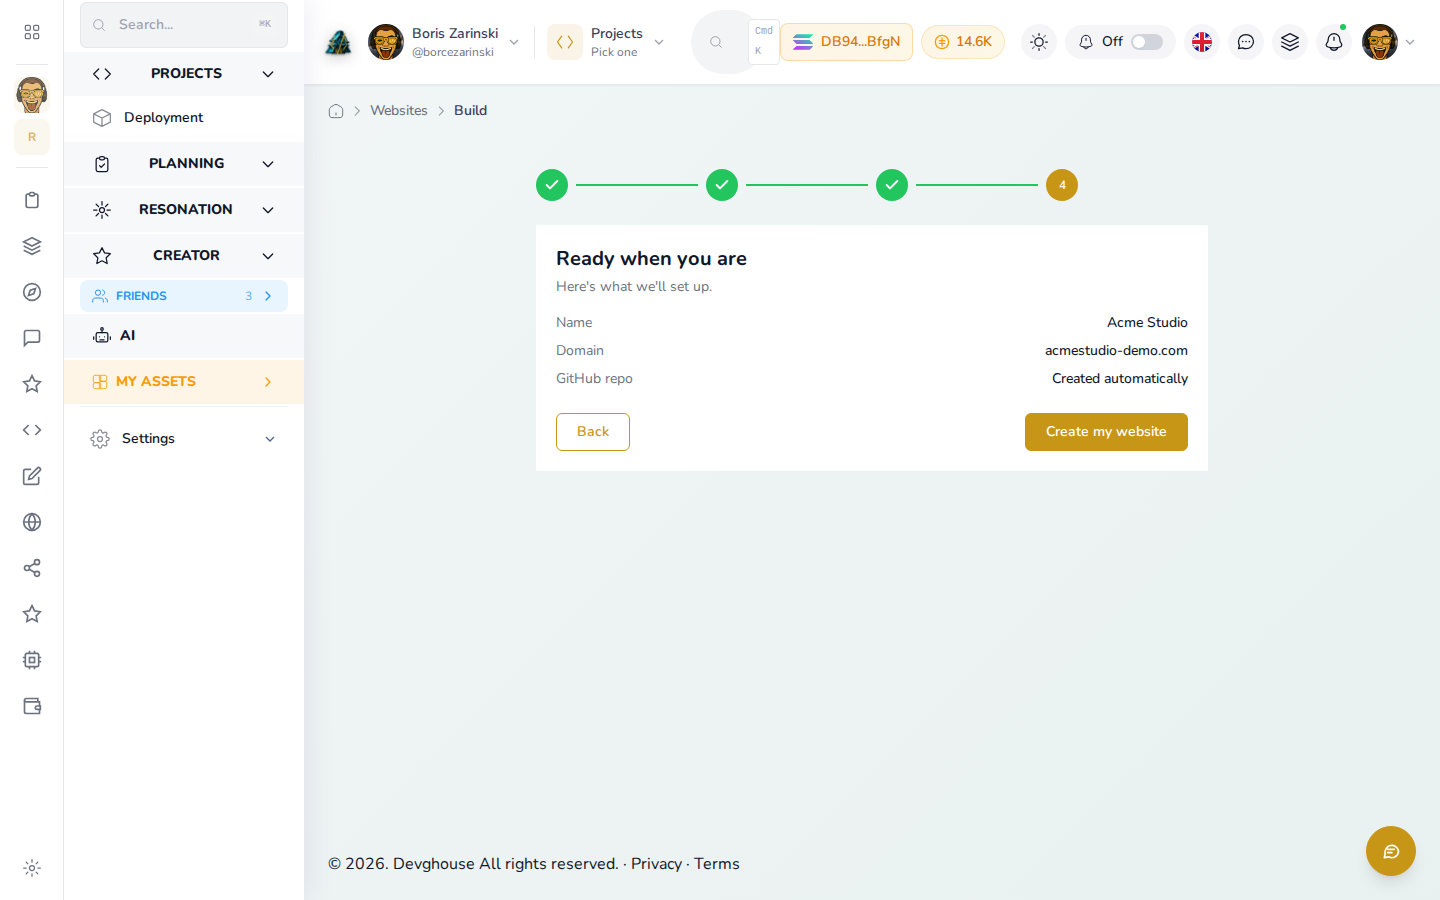Click the share nodes icon
Image resolution: width=1440 pixels, height=900 pixels.
(x=32, y=568)
